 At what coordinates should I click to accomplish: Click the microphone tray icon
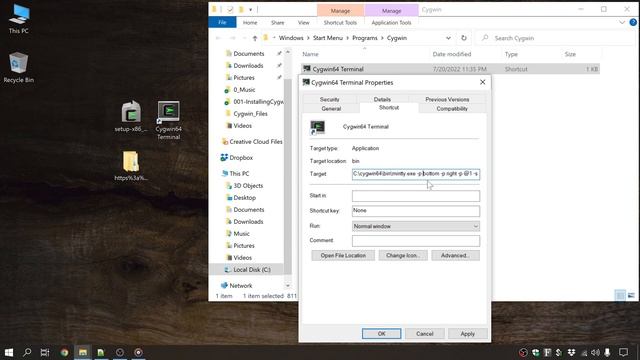coord(607,352)
